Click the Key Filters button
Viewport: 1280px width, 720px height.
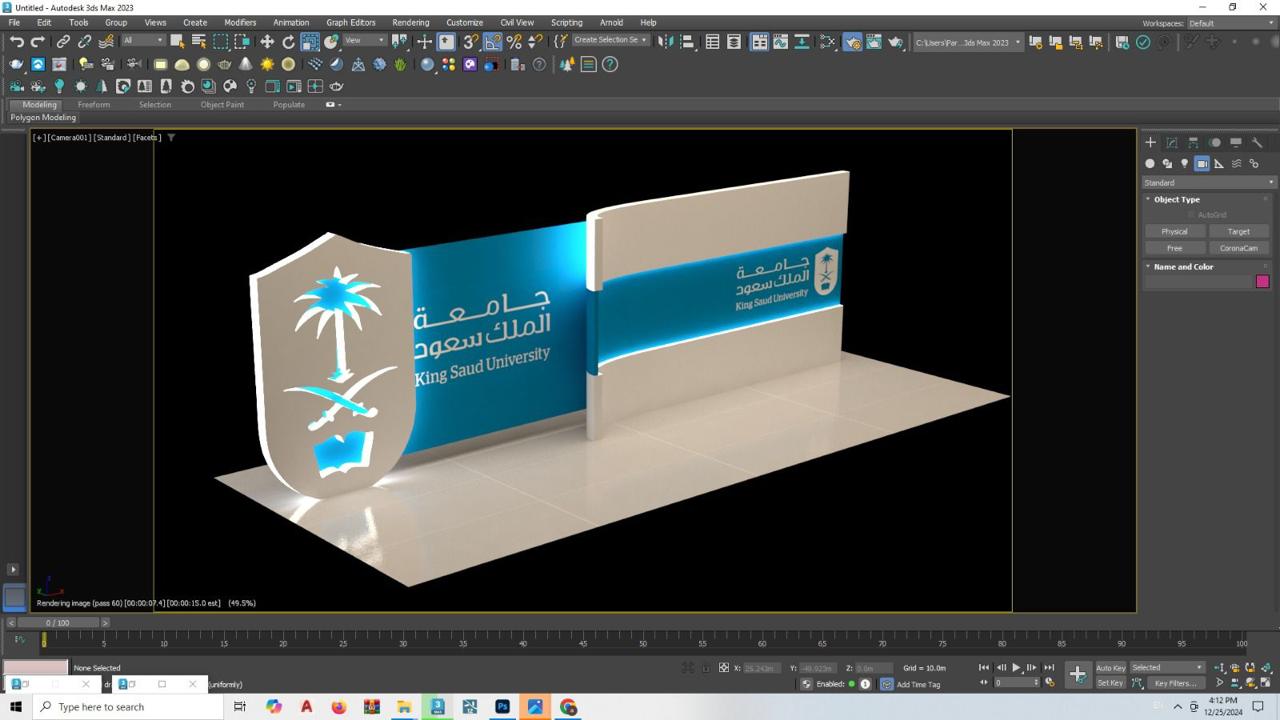point(1175,683)
